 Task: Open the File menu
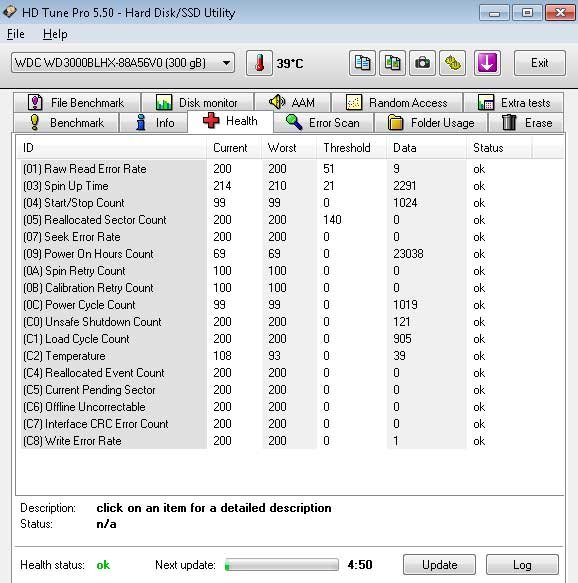click(16, 34)
